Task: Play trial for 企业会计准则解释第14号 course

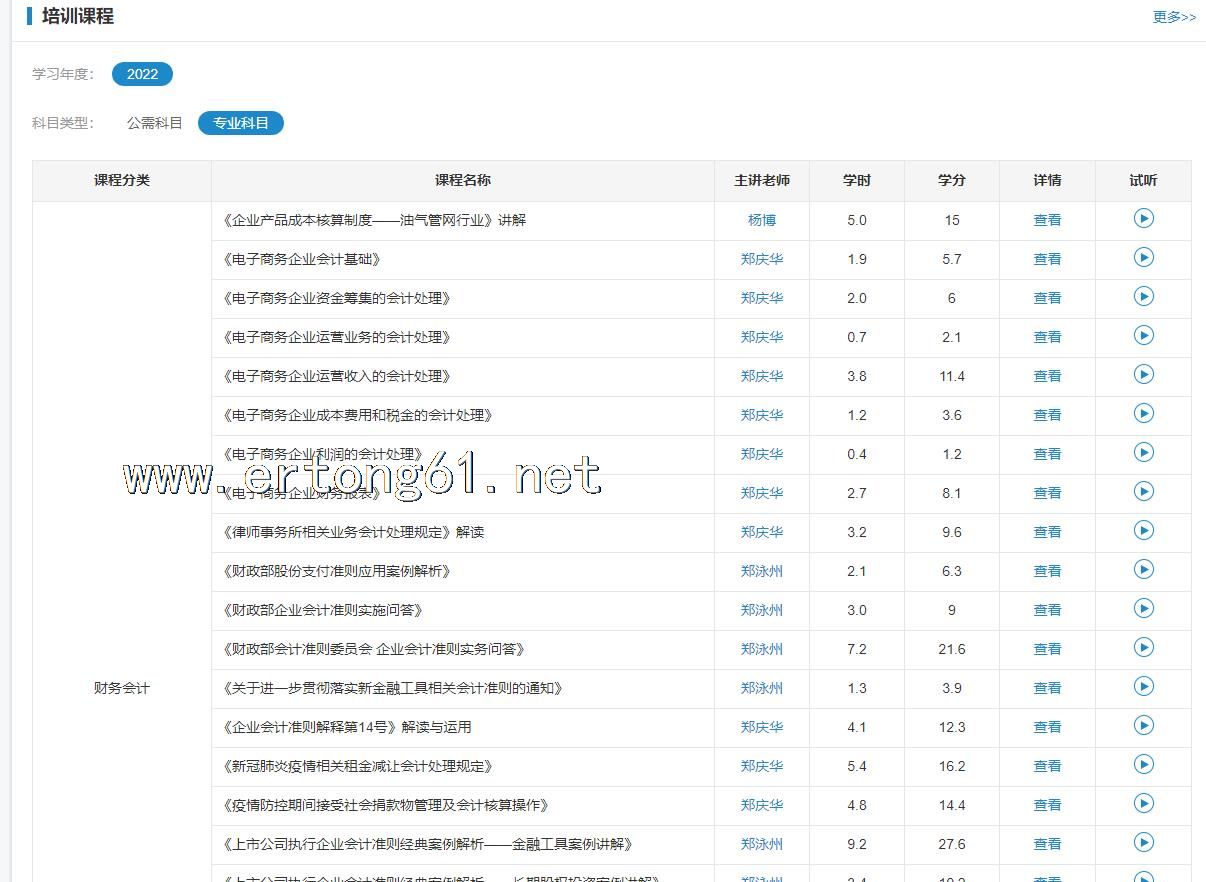Action: click(x=1143, y=725)
